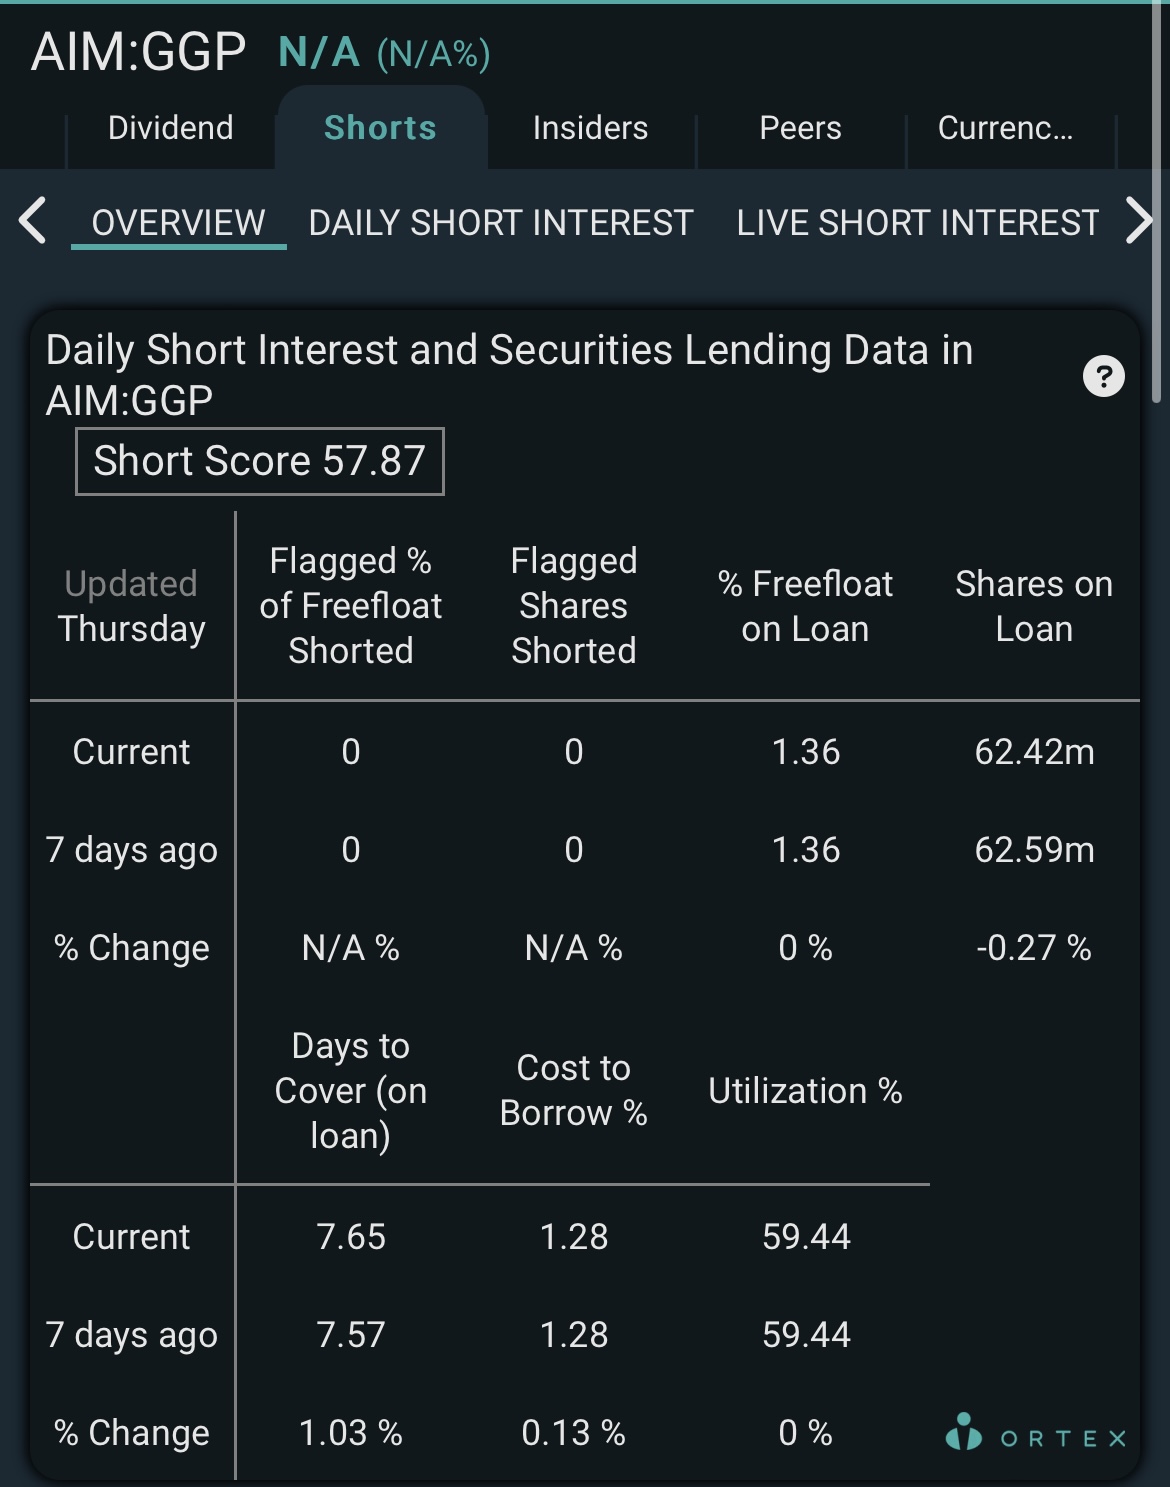Click current Shares on Loan value 62.42m

coord(1034,752)
